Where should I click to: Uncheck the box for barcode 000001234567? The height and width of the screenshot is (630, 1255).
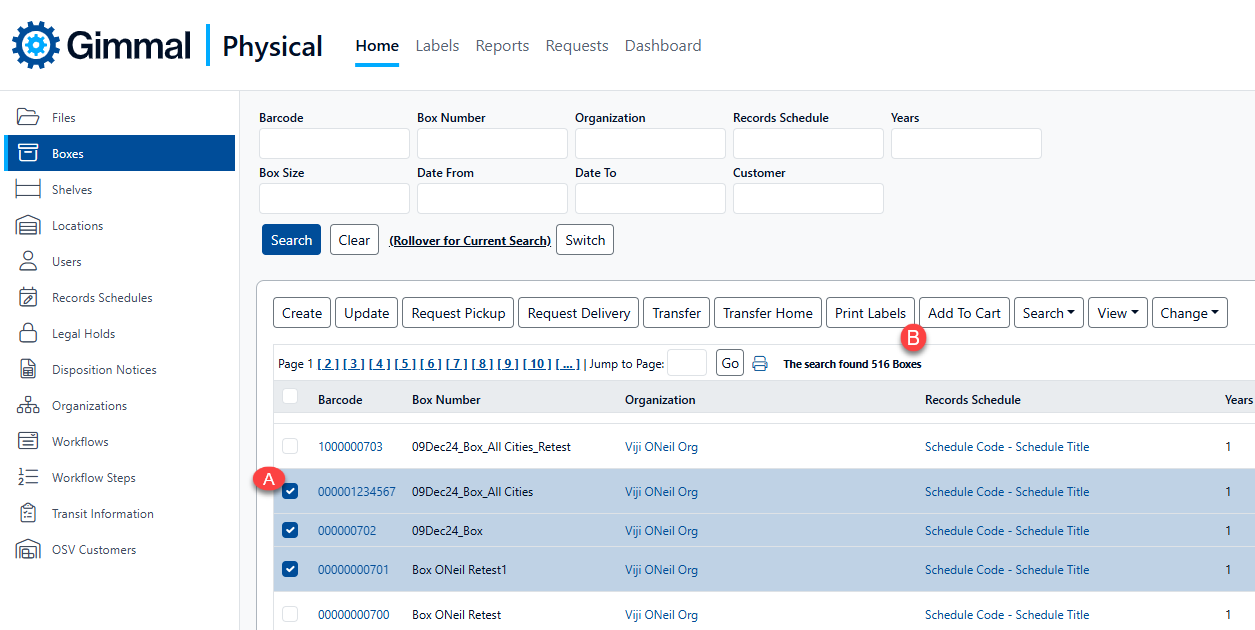click(x=290, y=491)
